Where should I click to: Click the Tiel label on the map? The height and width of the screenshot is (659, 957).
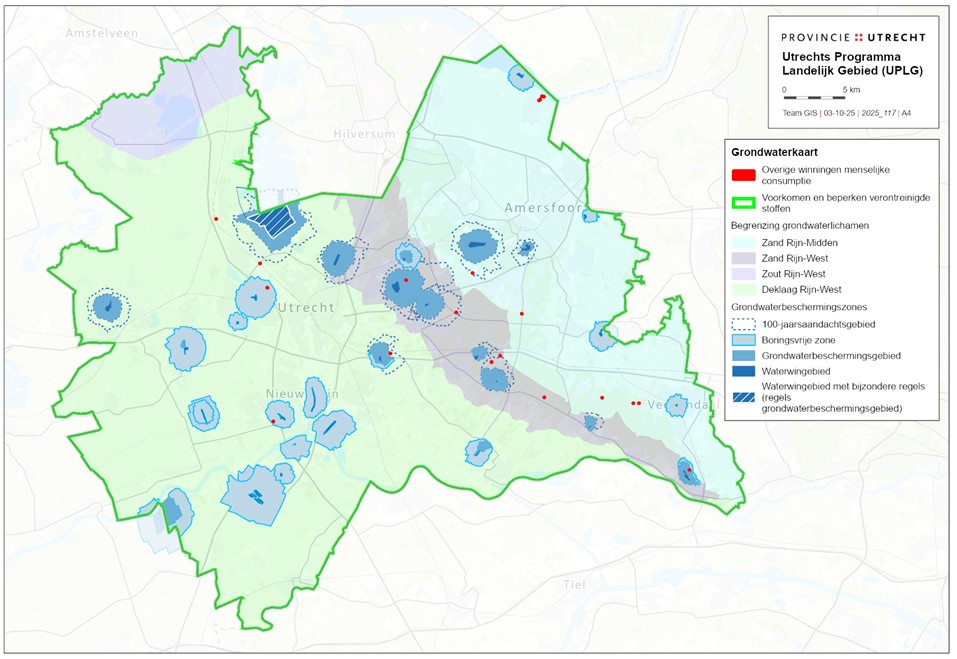point(574,584)
